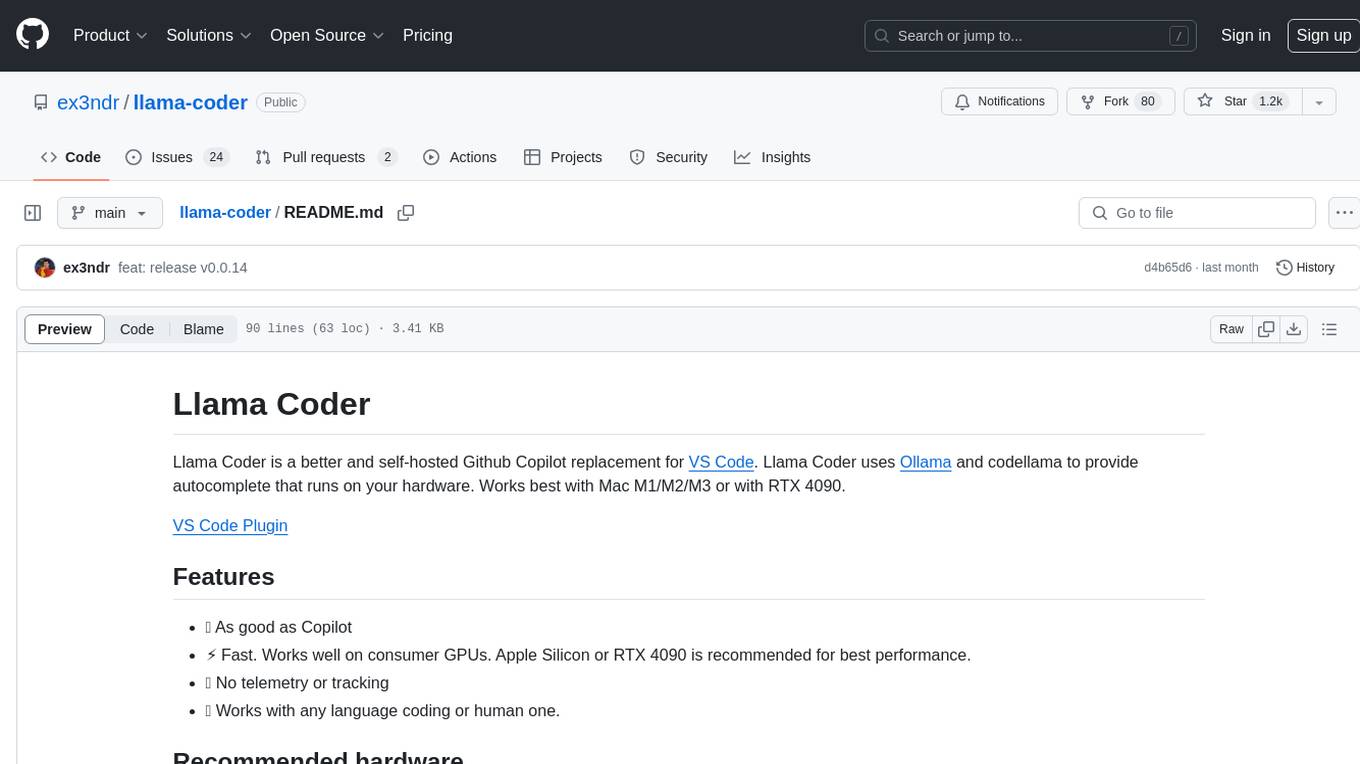Click the Star count 1.2k

point(1270,102)
